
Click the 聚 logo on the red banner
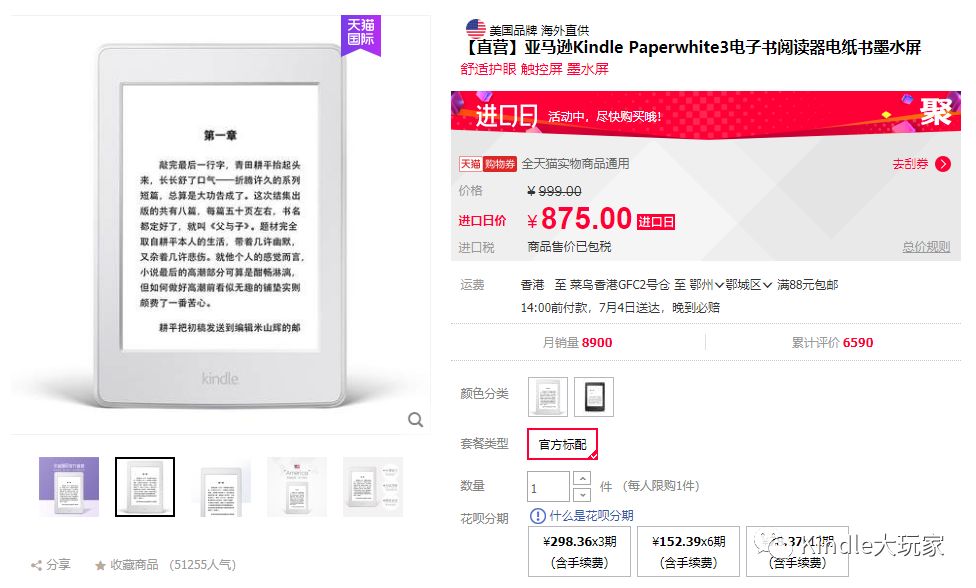pos(936,112)
